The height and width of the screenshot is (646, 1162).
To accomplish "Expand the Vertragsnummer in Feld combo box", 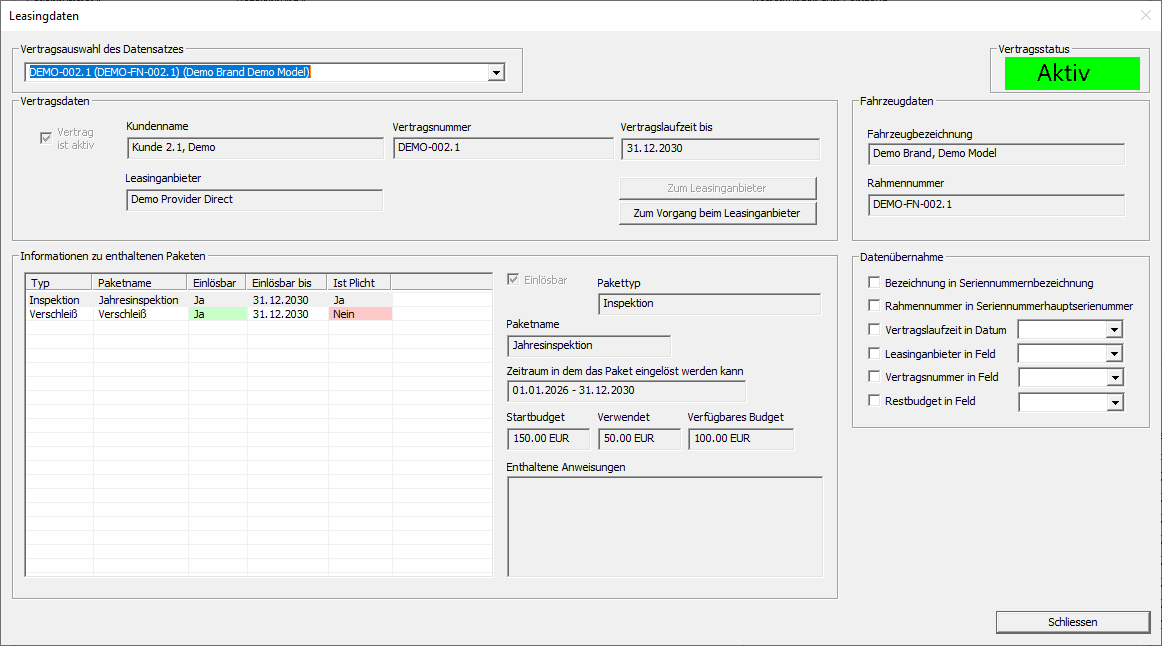I will pyautogui.click(x=1115, y=378).
